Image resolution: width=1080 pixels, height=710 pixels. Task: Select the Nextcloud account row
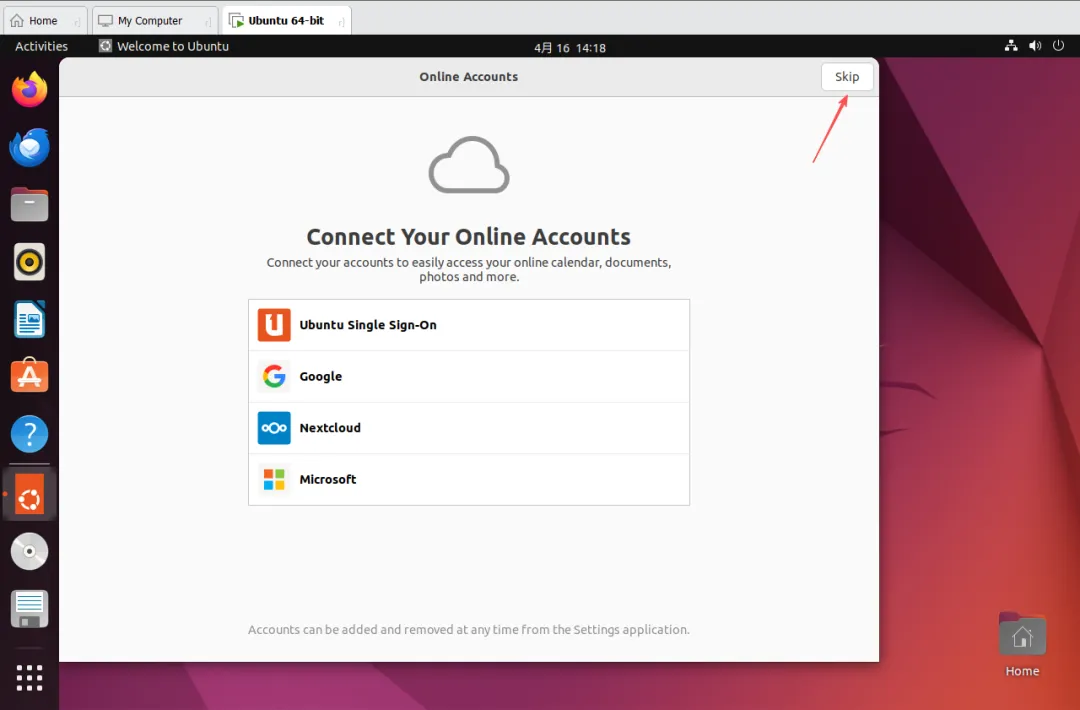tap(469, 428)
